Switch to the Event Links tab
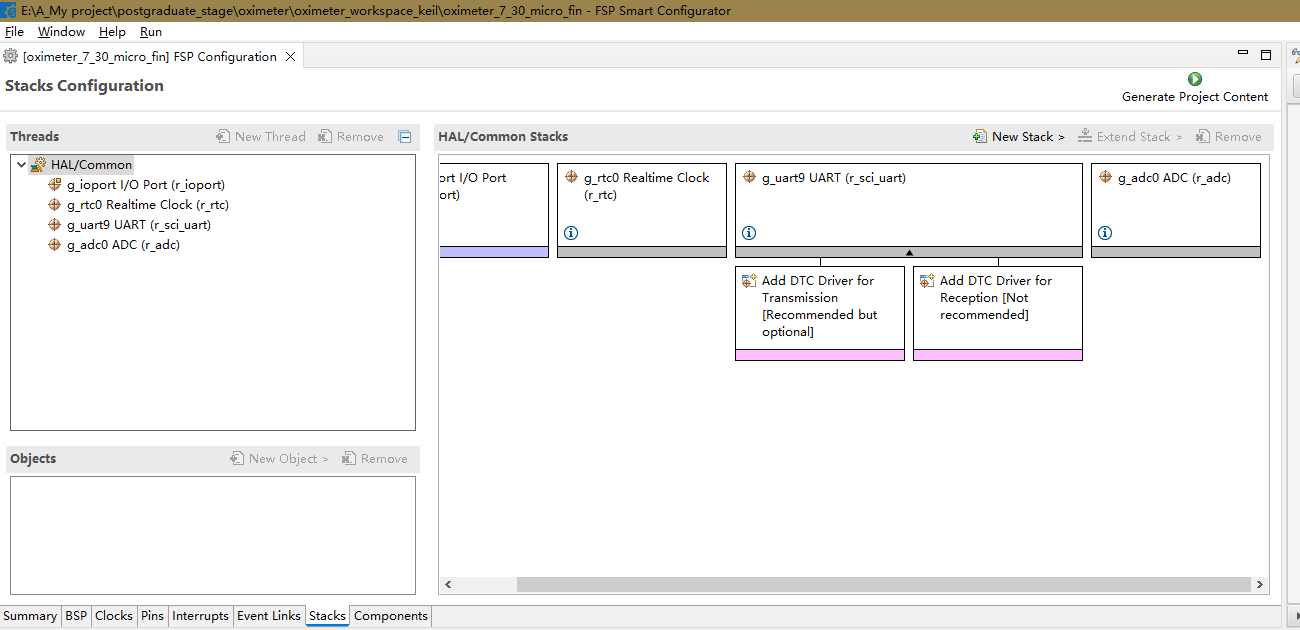 click(x=269, y=616)
